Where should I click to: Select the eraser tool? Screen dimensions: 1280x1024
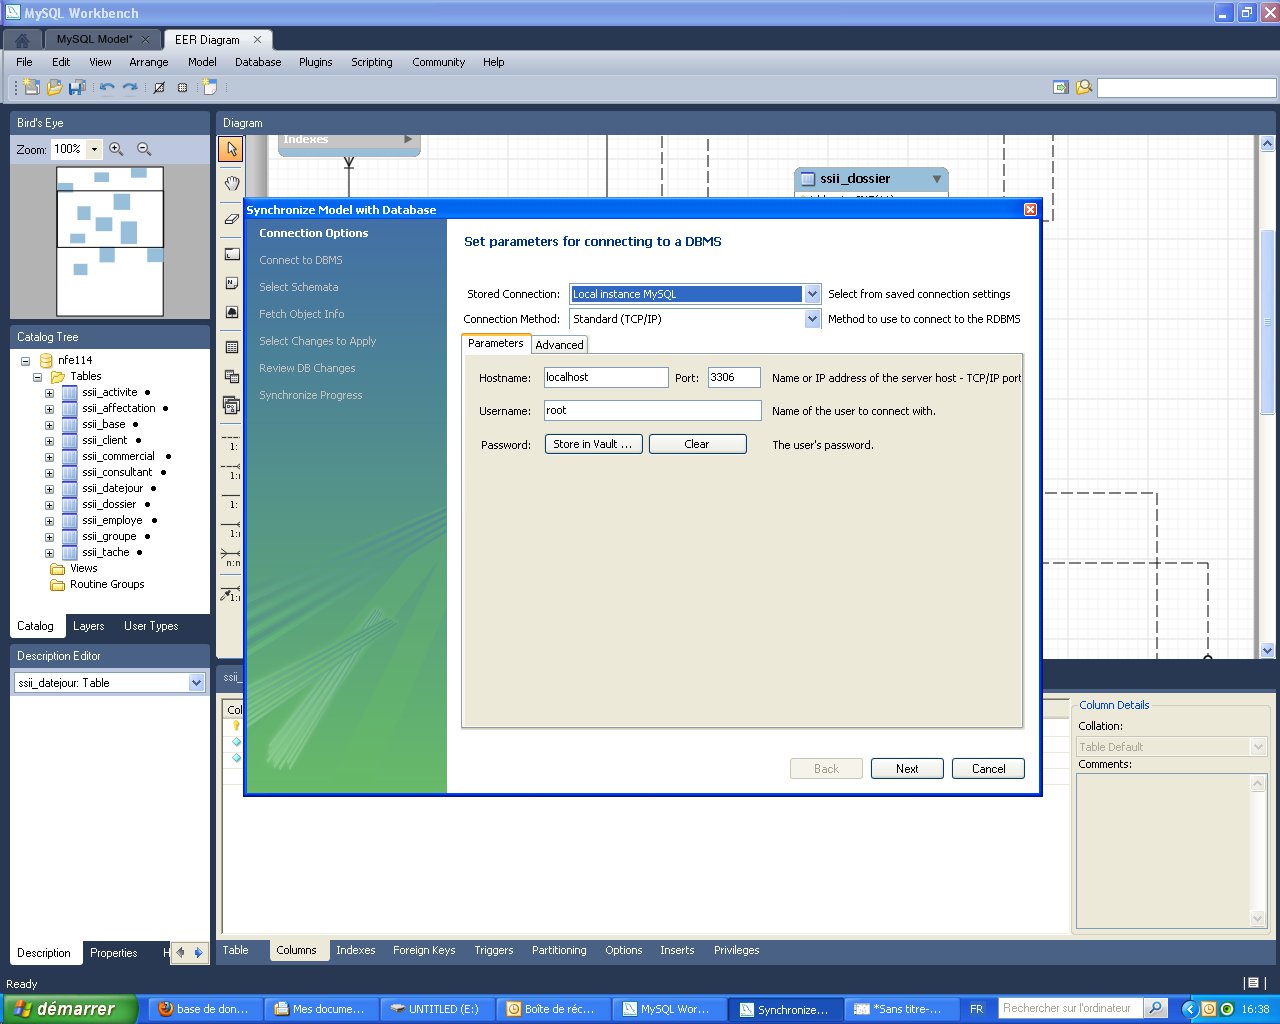pos(231,218)
